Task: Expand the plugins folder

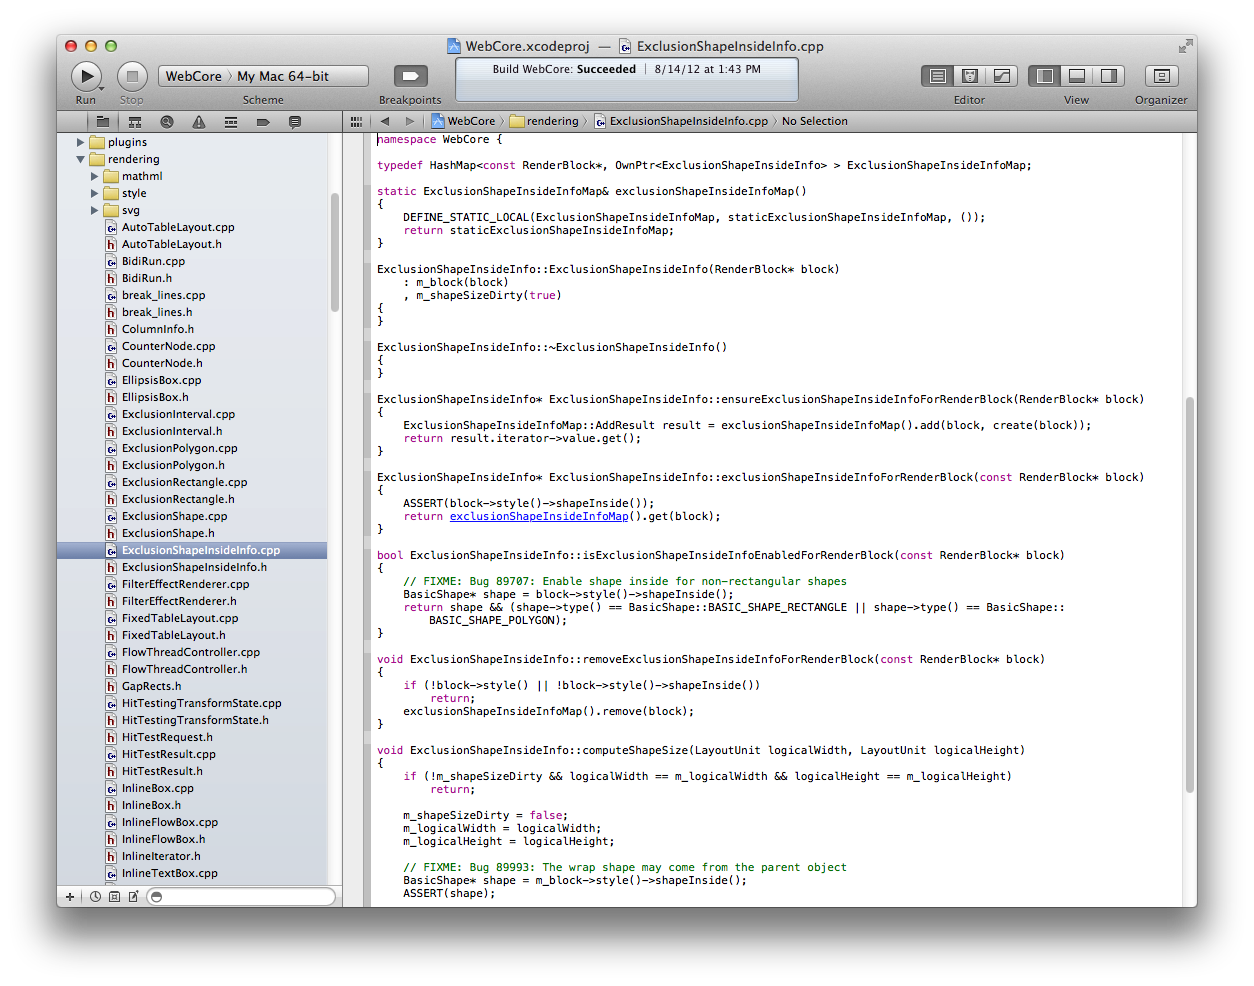Action: 80,141
